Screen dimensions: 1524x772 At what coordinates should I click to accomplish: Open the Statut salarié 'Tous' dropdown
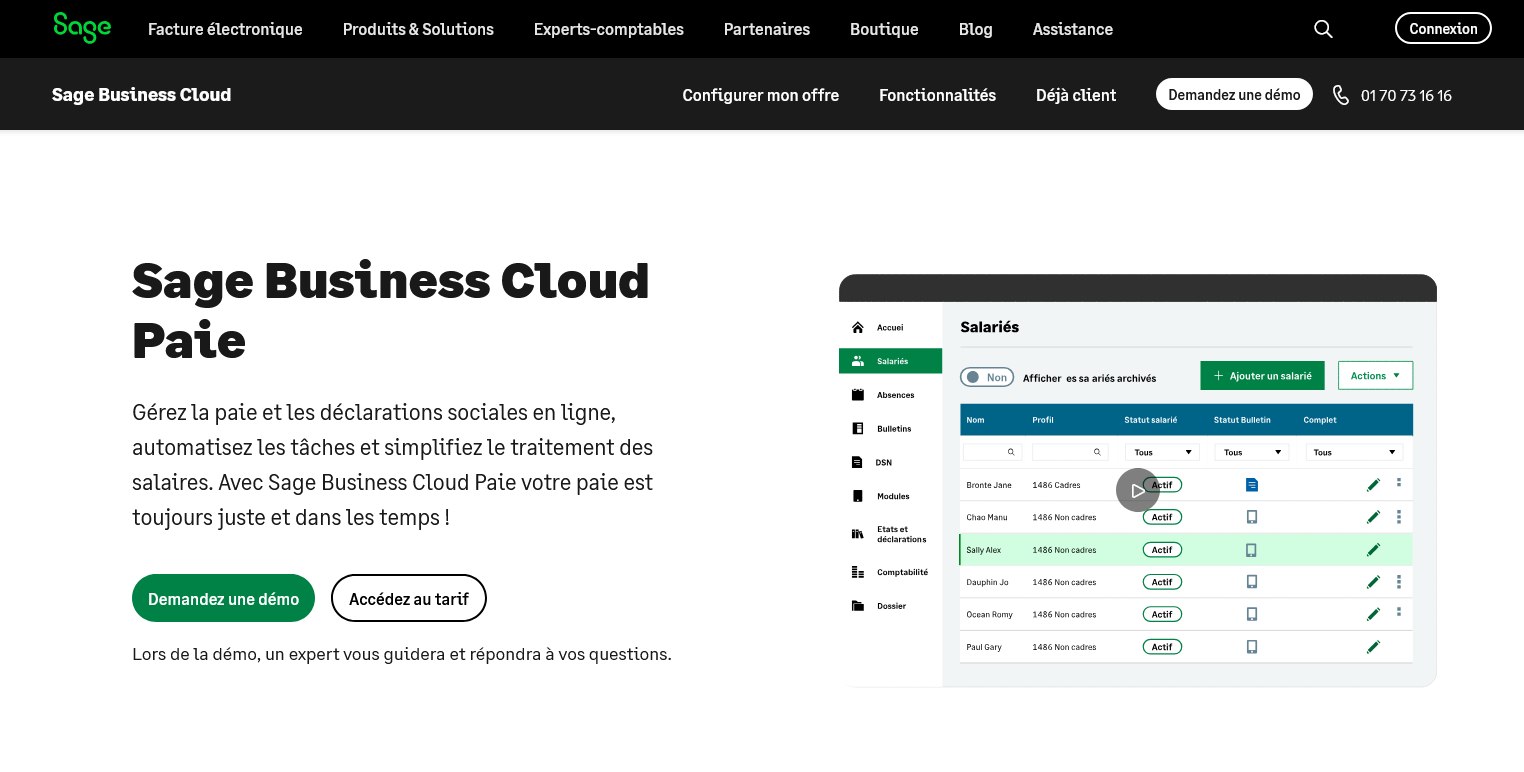click(x=1162, y=452)
